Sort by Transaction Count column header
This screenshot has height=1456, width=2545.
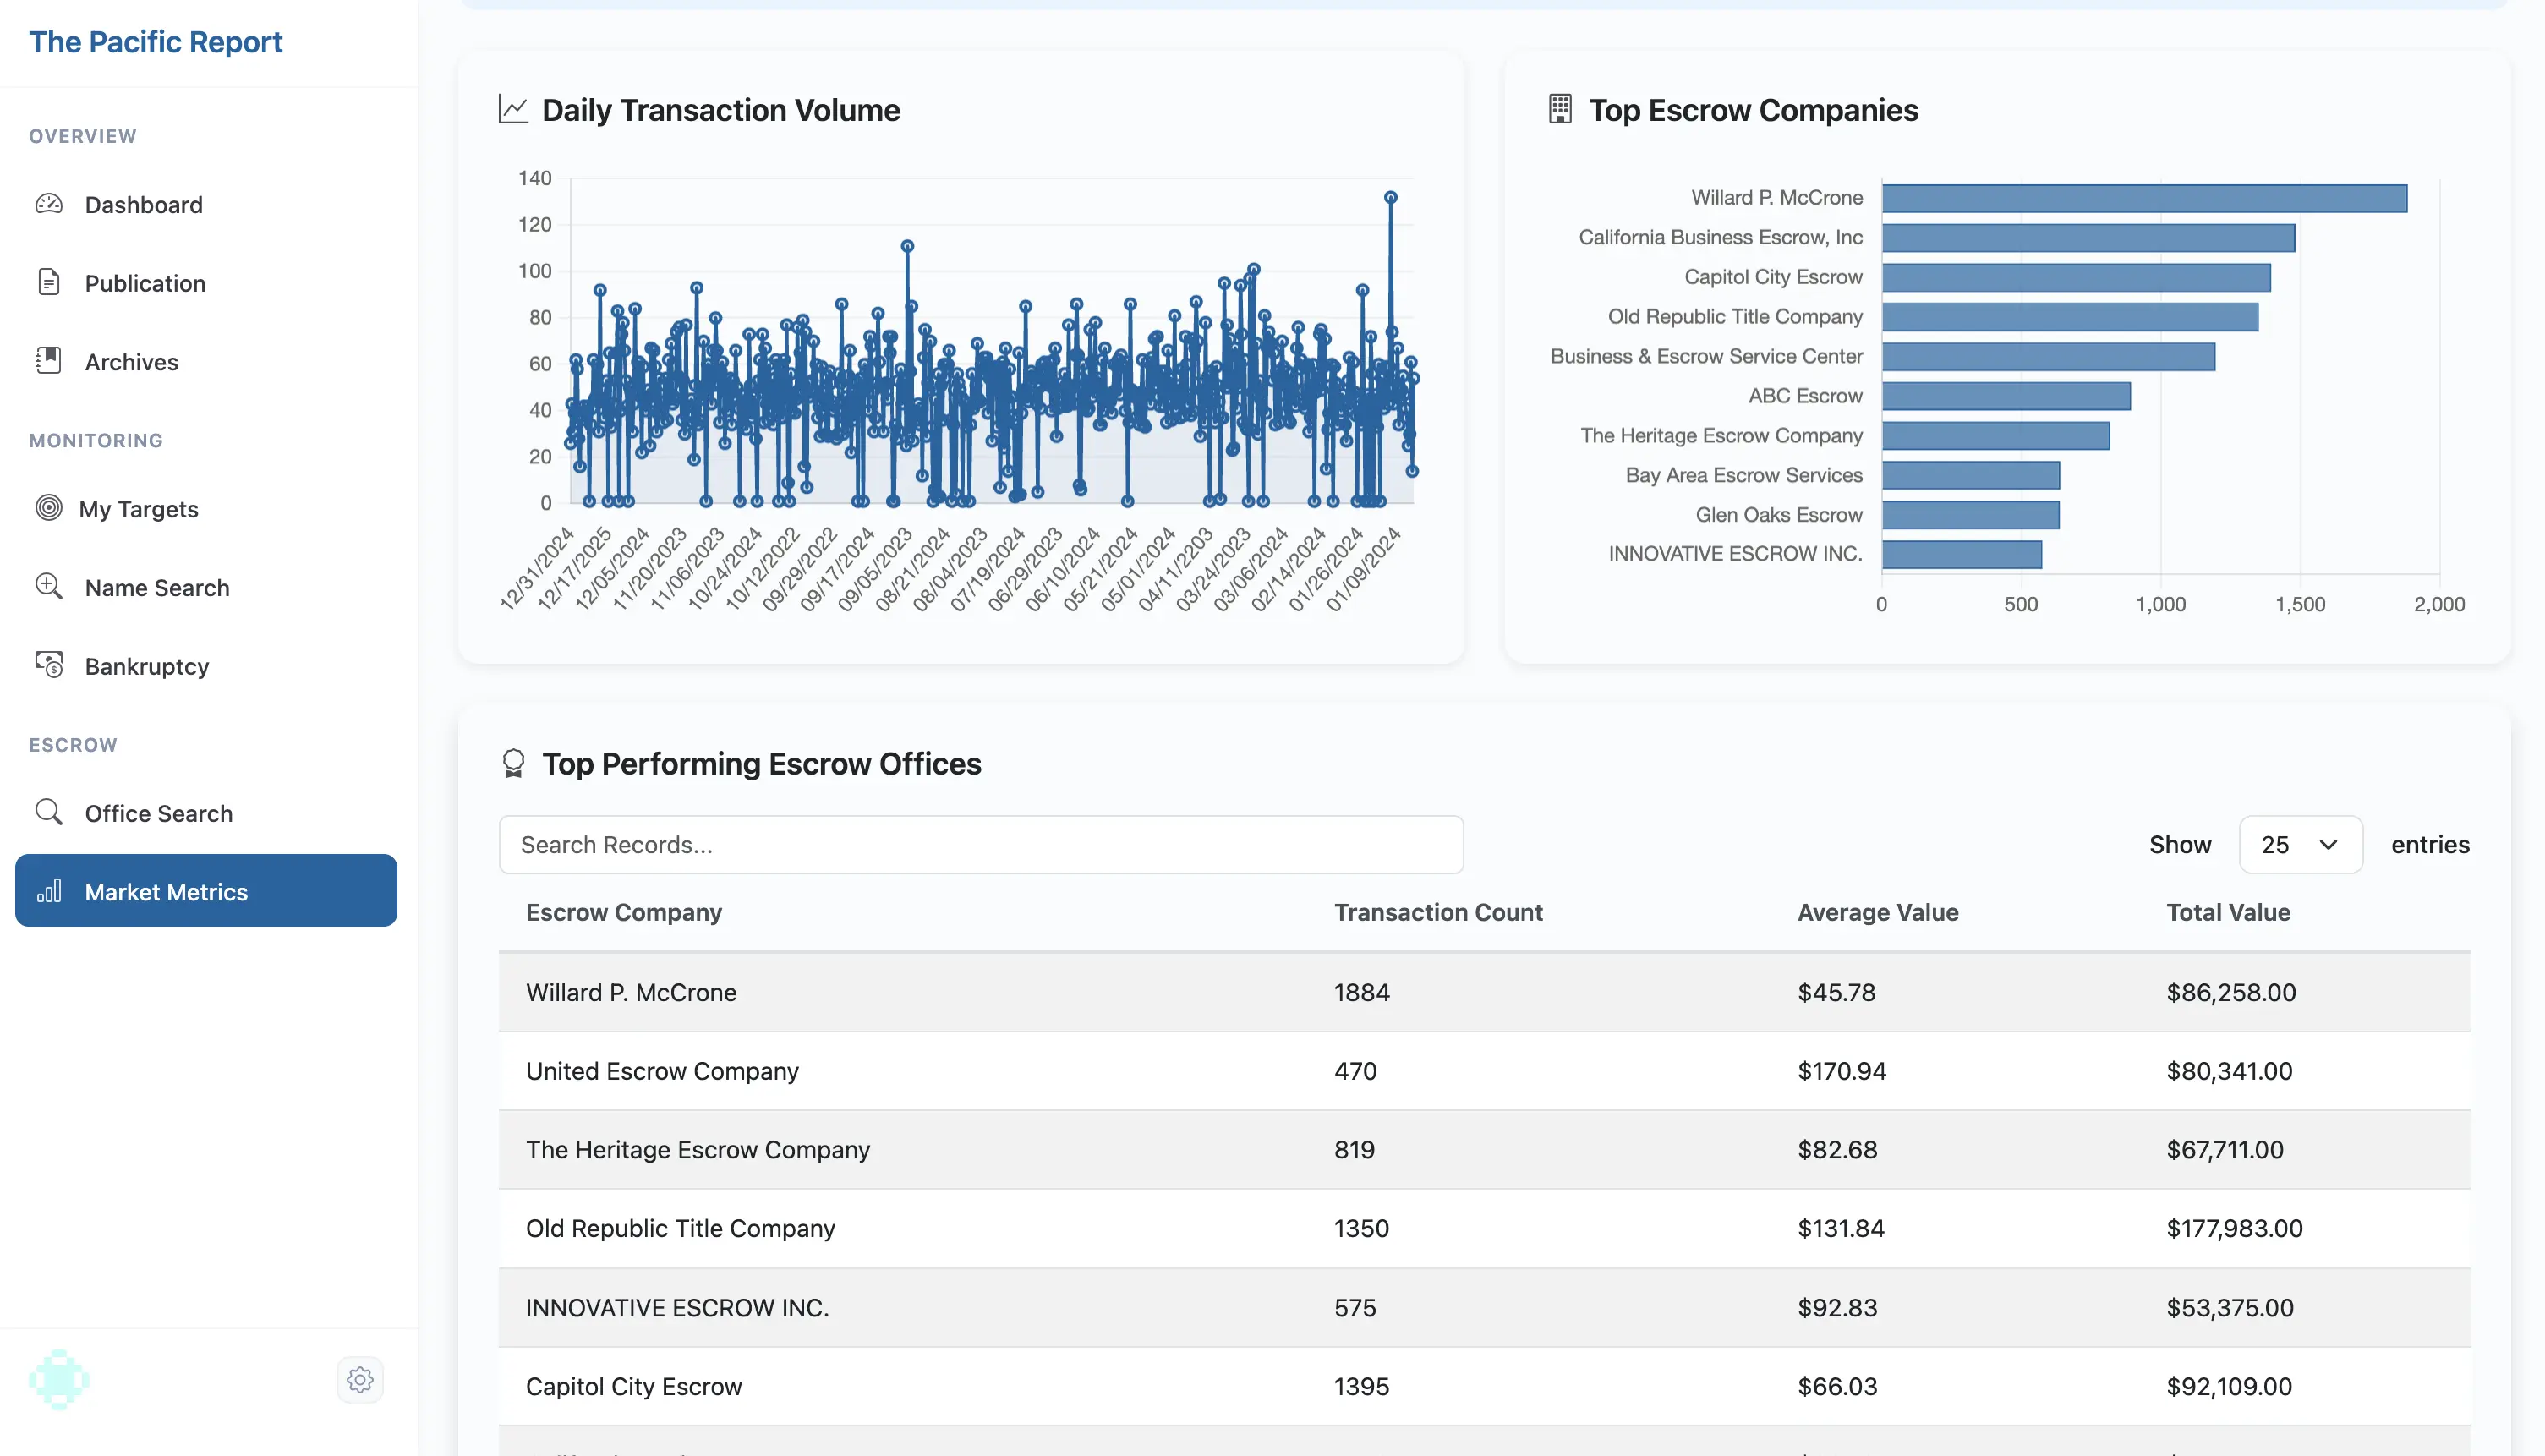(1437, 912)
